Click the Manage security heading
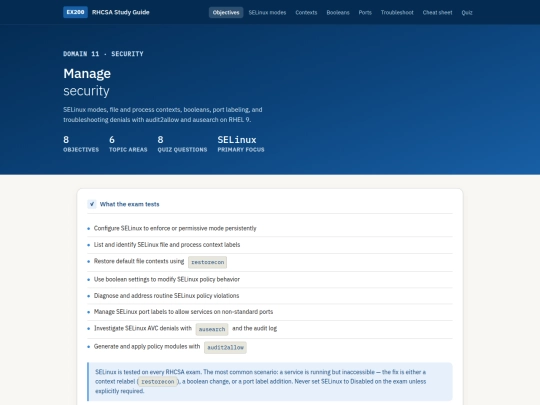 pos(87,82)
